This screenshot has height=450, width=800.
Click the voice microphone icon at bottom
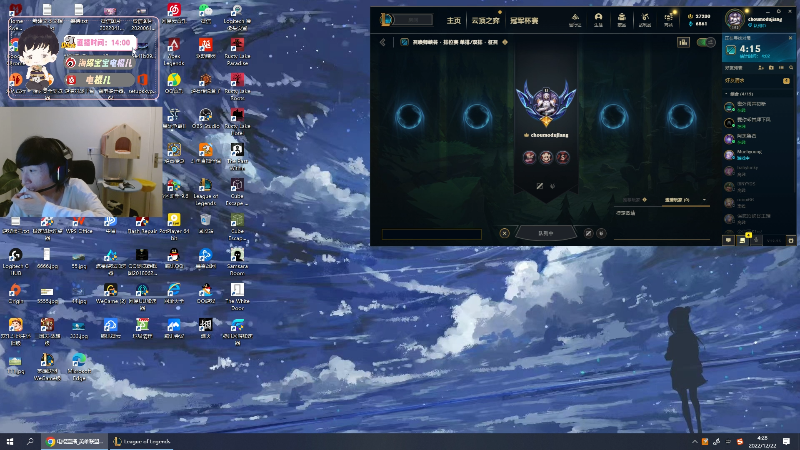tap(757, 240)
